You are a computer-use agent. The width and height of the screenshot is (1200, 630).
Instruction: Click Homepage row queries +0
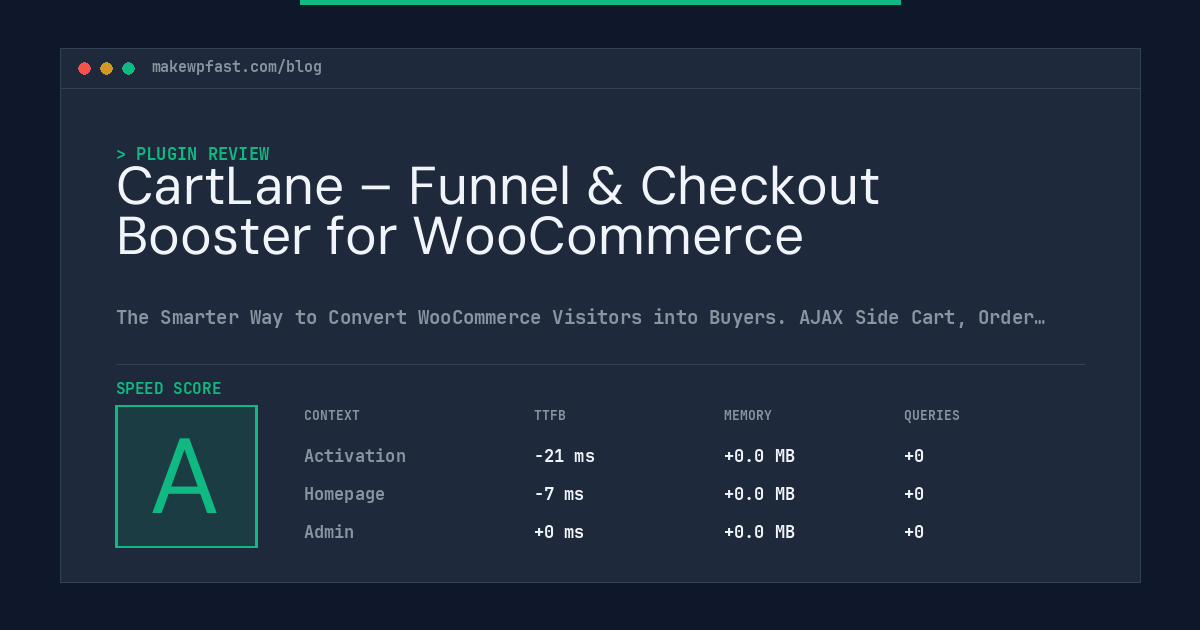point(914,494)
